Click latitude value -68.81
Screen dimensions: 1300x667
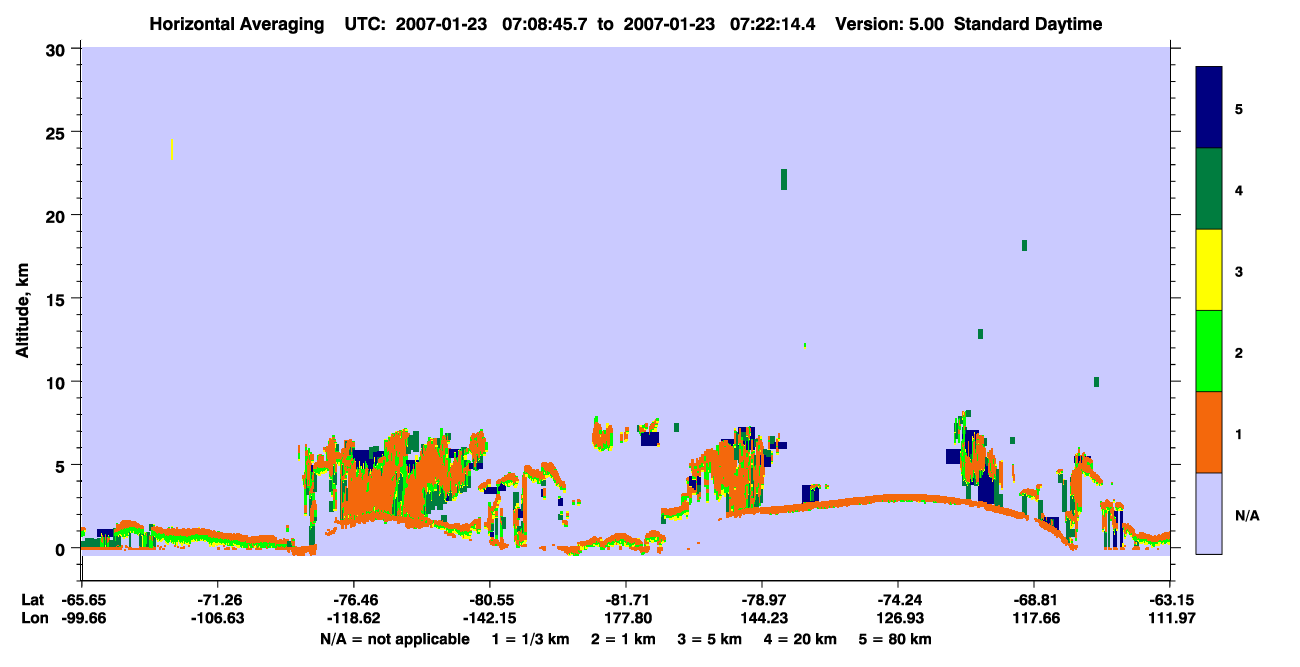point(1034,600)
